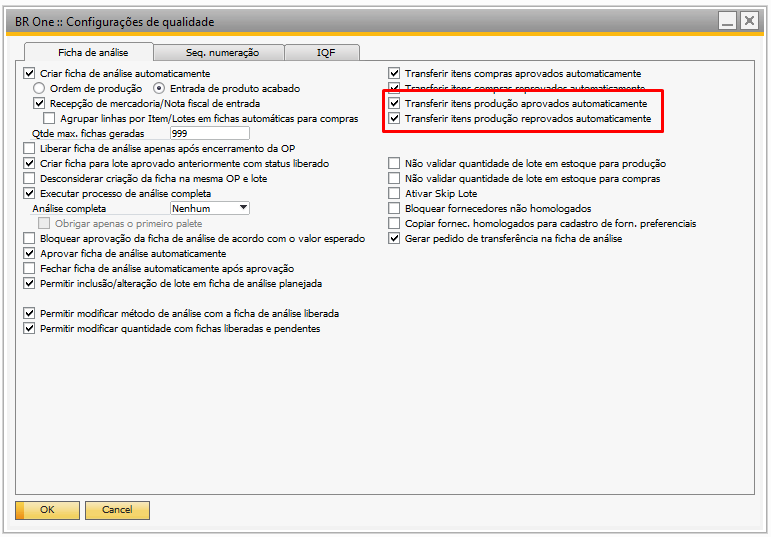Toggle Aprovar ficha de análise automaticamente
Screen dimensions: 771x537
[x=30, y=253]
